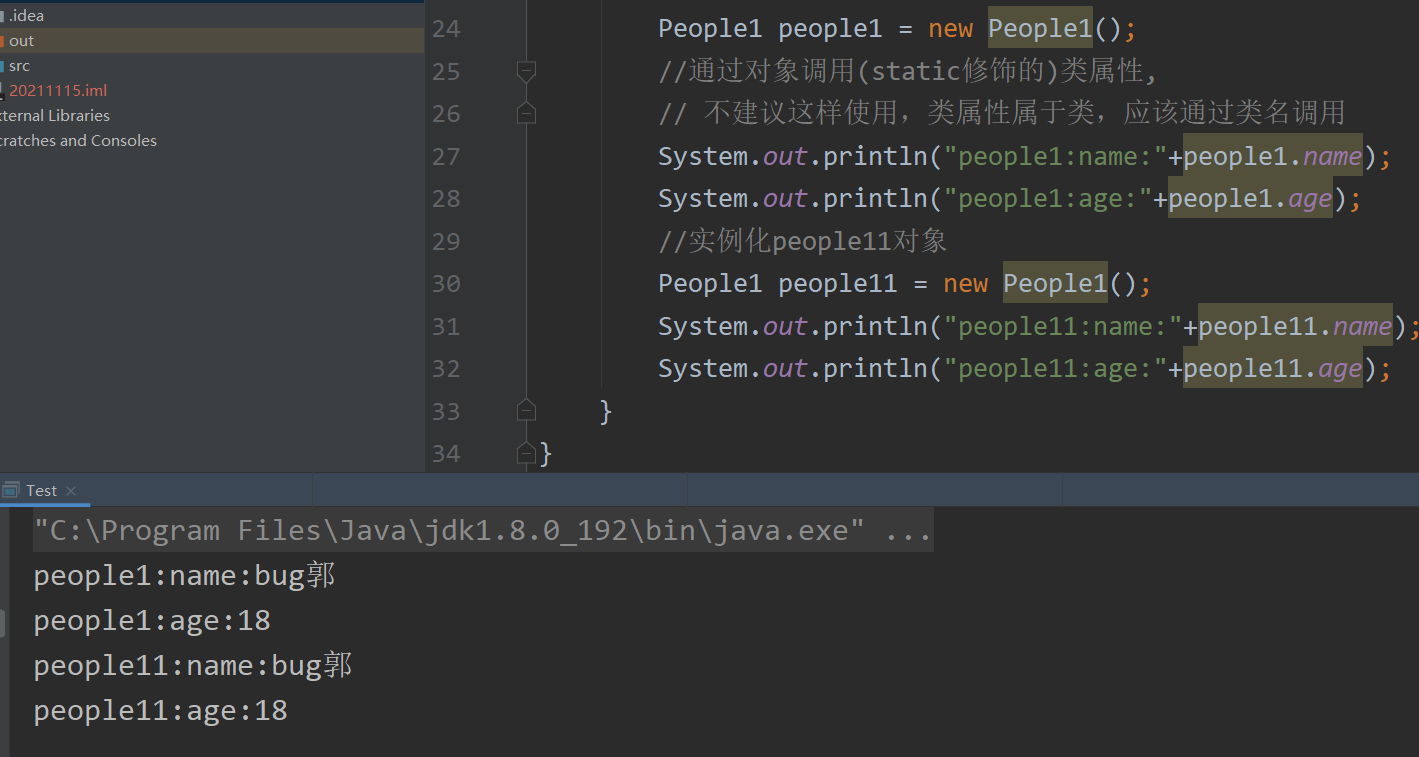This screenshot has width=1419, height=757.
Task: Click the java.exe command line in console
Action: (x=483, y=530)
